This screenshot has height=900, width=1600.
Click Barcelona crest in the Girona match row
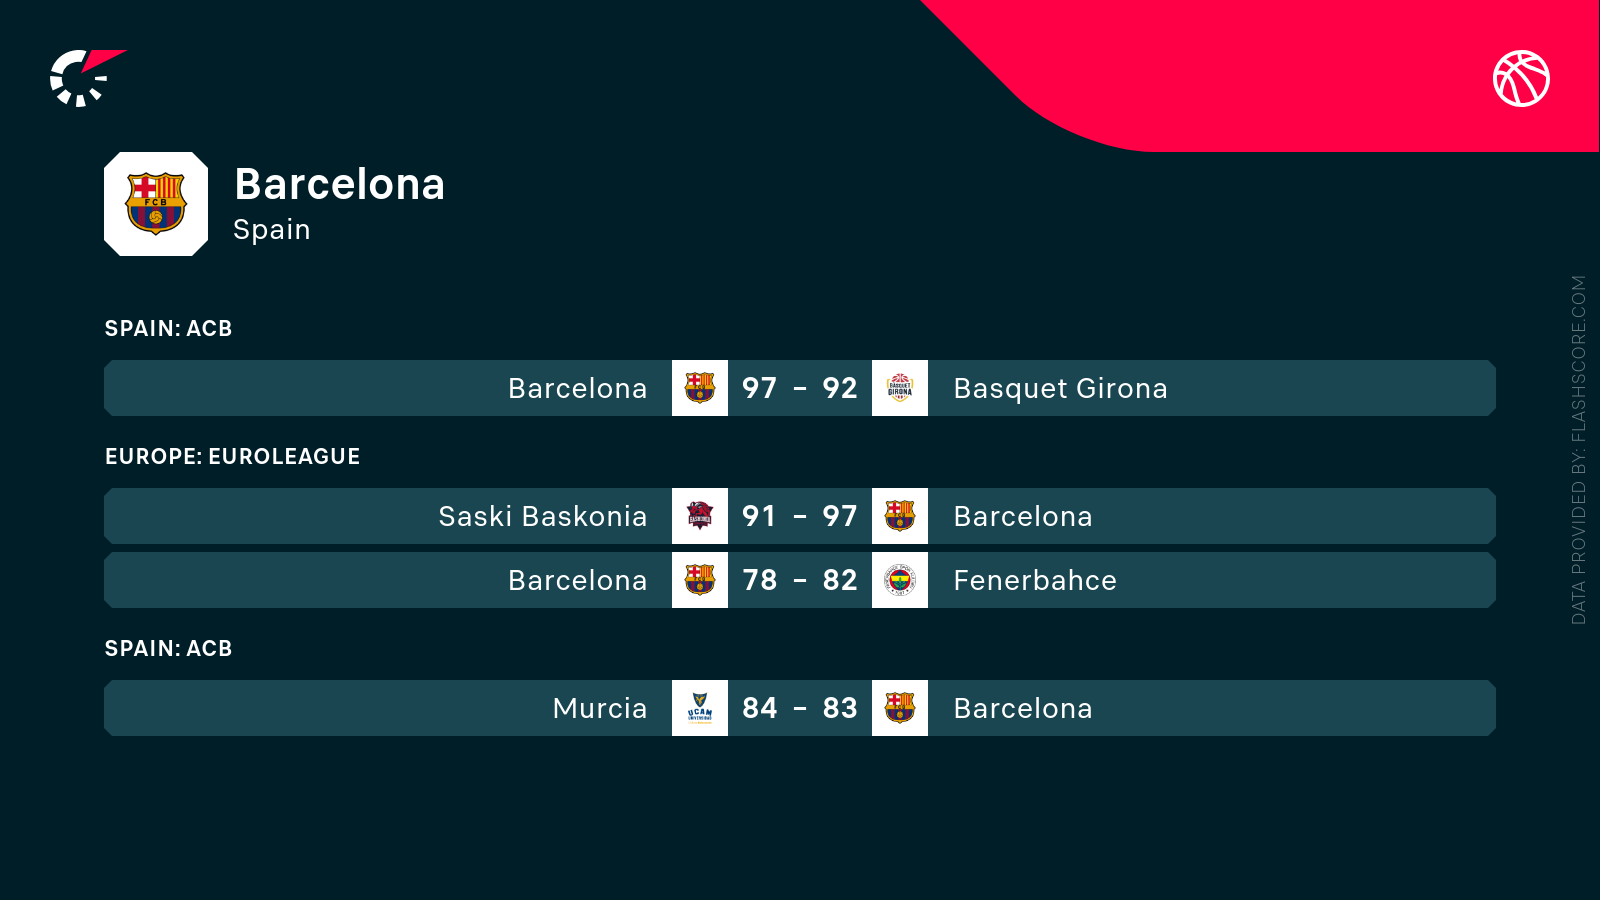coord(700,388)
